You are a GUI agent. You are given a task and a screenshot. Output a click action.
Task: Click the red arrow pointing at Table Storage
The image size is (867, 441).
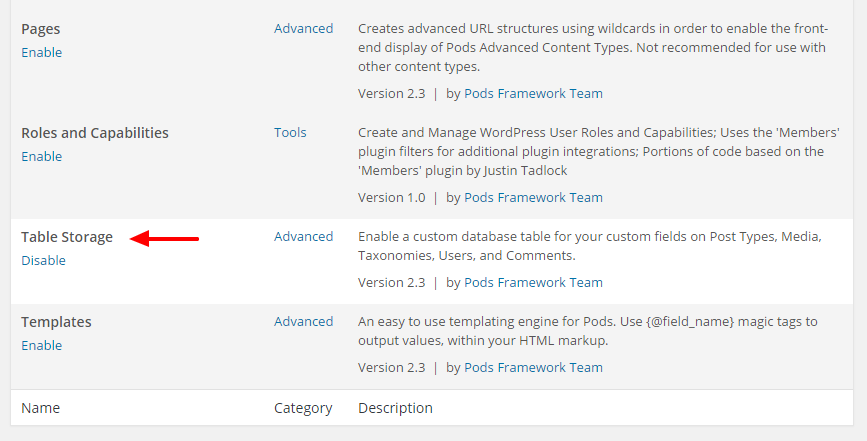166,238
